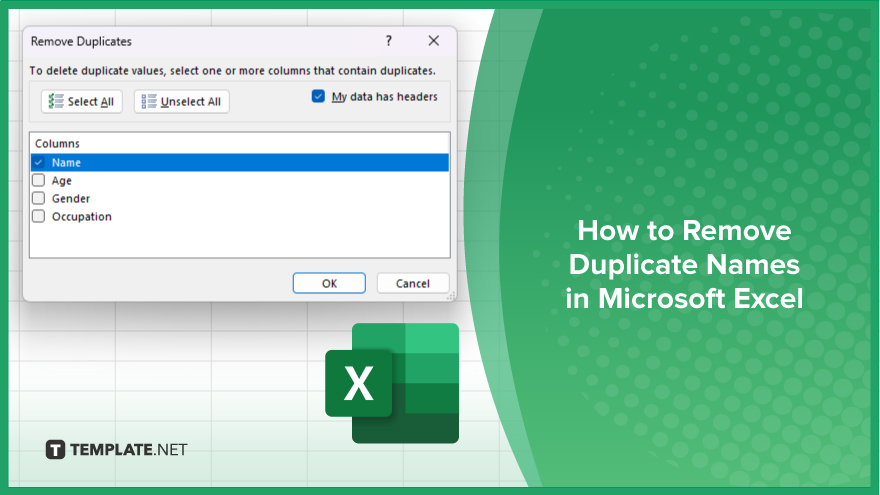
Task: Check the Age column checkbox
Action: 39,181
